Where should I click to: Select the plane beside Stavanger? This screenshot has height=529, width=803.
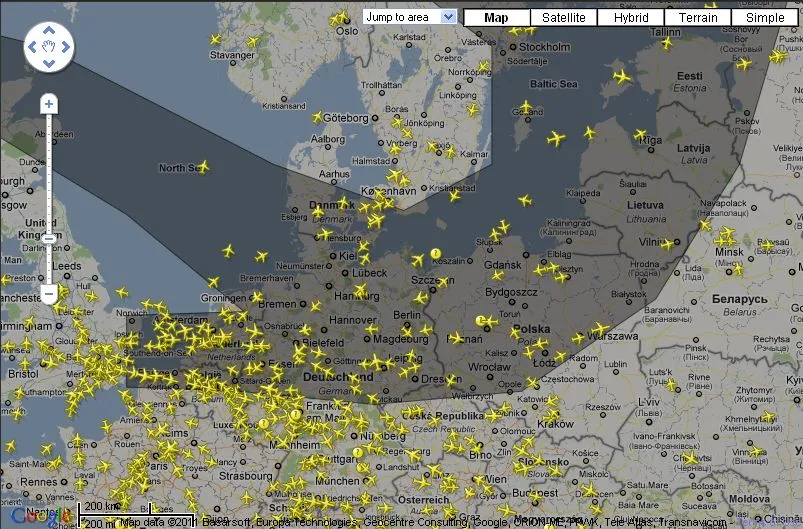point(252,42)
